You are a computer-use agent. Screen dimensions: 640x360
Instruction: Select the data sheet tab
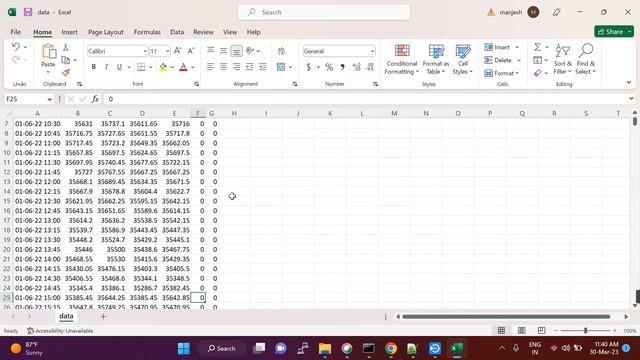click(x=66, y=316)
